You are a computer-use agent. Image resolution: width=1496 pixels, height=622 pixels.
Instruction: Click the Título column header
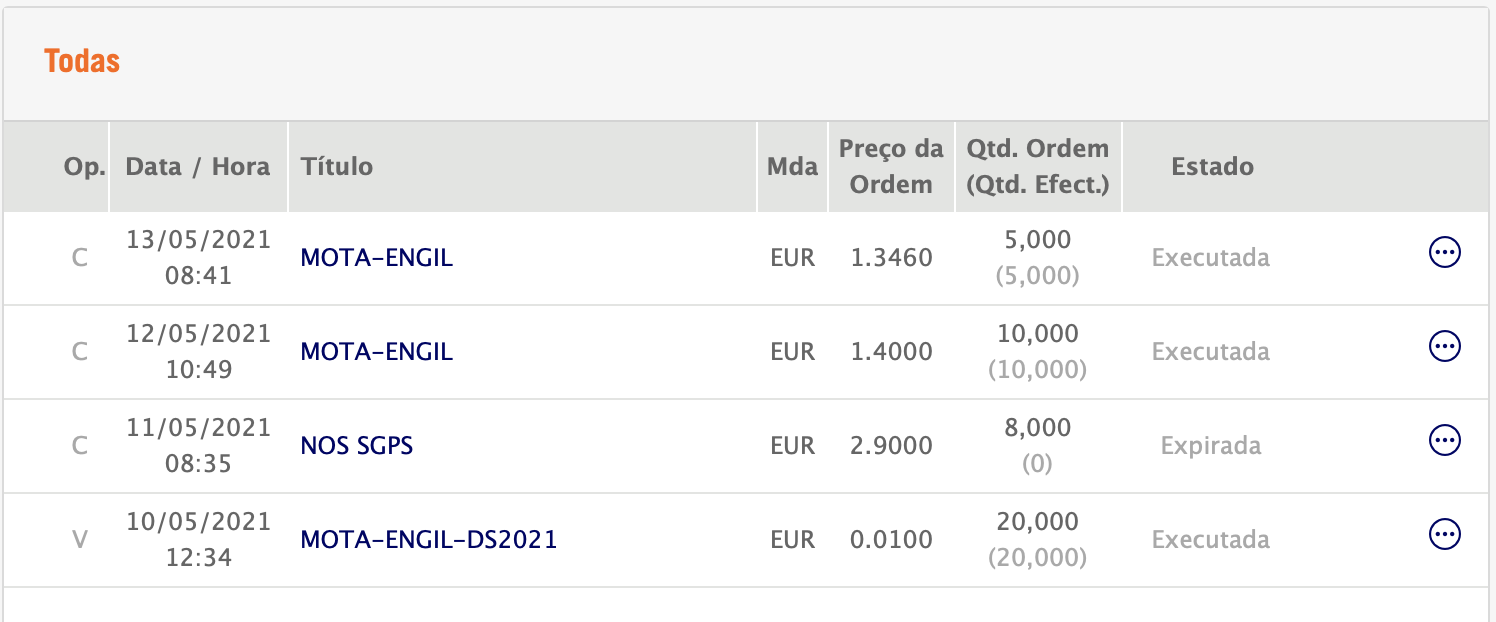(337, 166)
